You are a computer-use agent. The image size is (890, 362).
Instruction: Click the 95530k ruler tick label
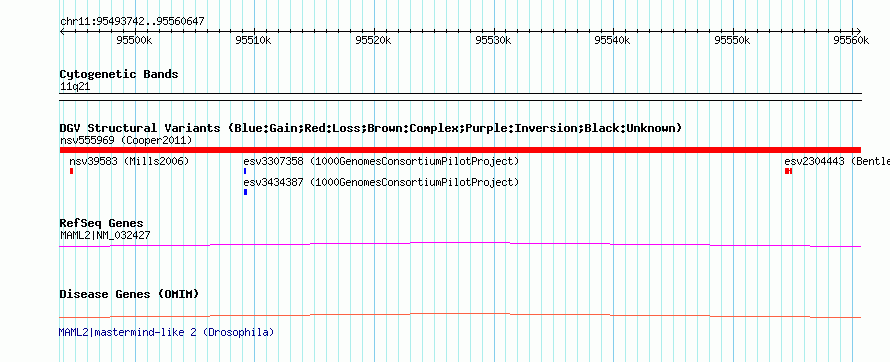click(x=493, y=40)
